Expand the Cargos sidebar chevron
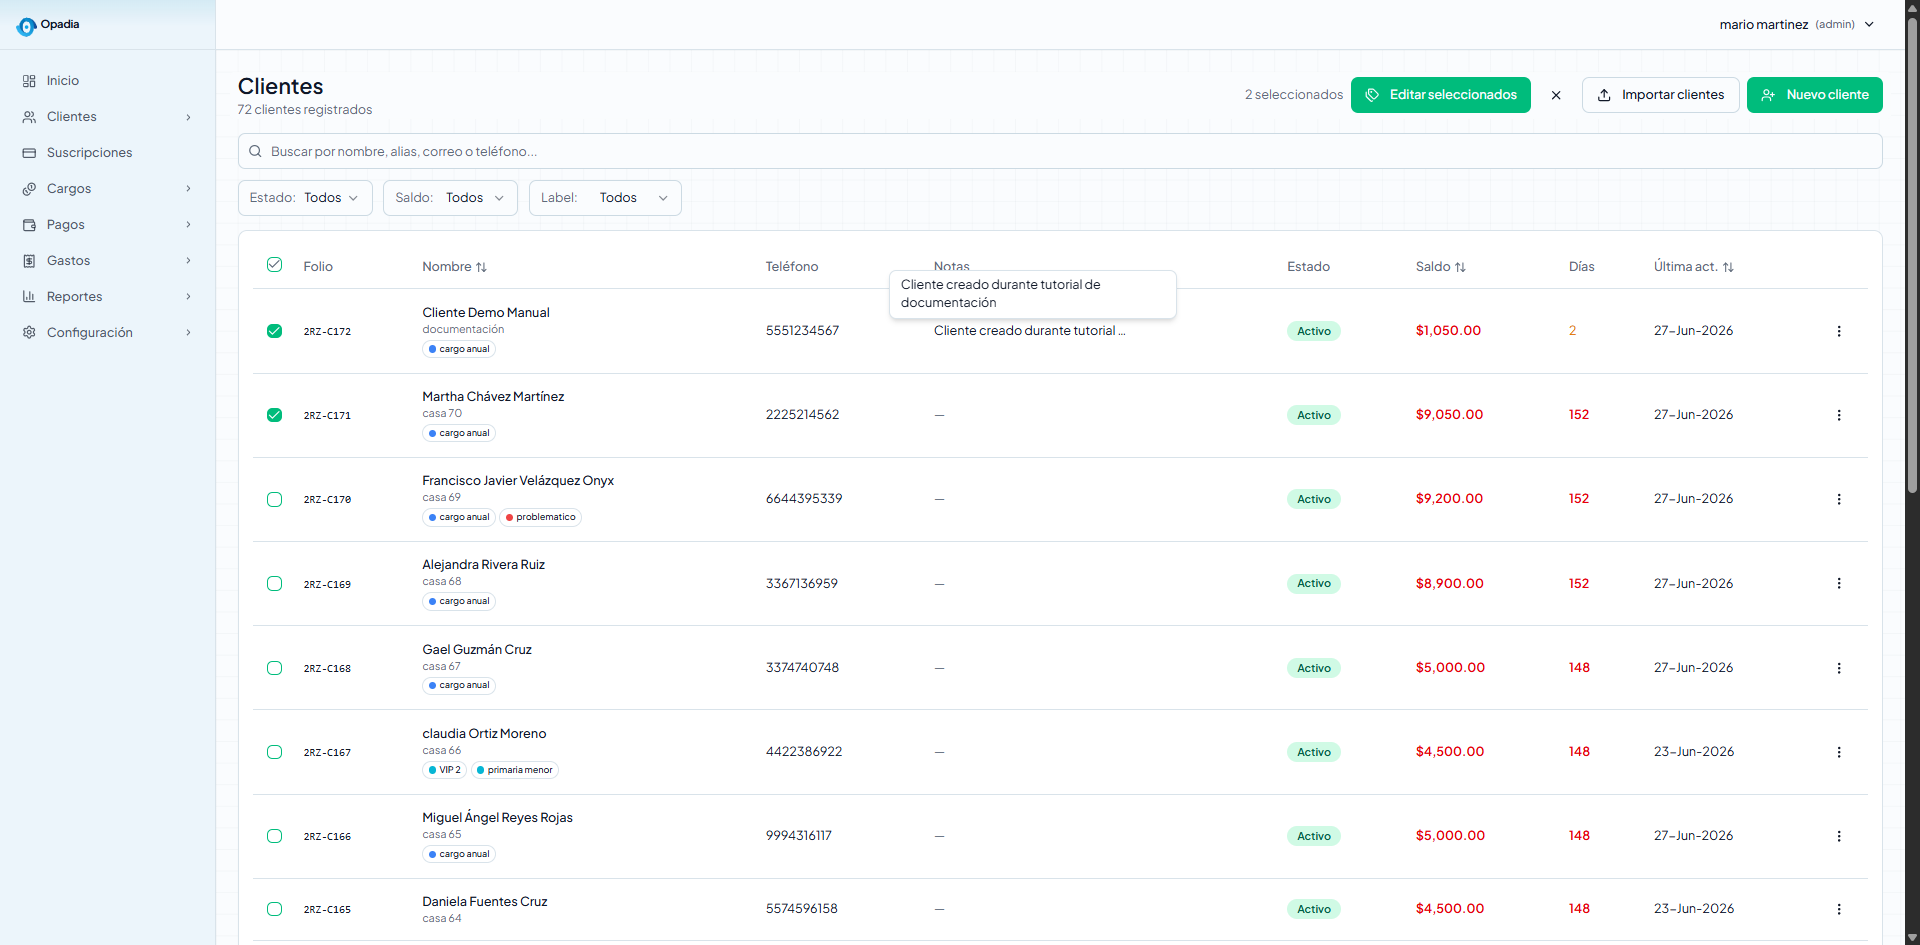 coord(188,189)
